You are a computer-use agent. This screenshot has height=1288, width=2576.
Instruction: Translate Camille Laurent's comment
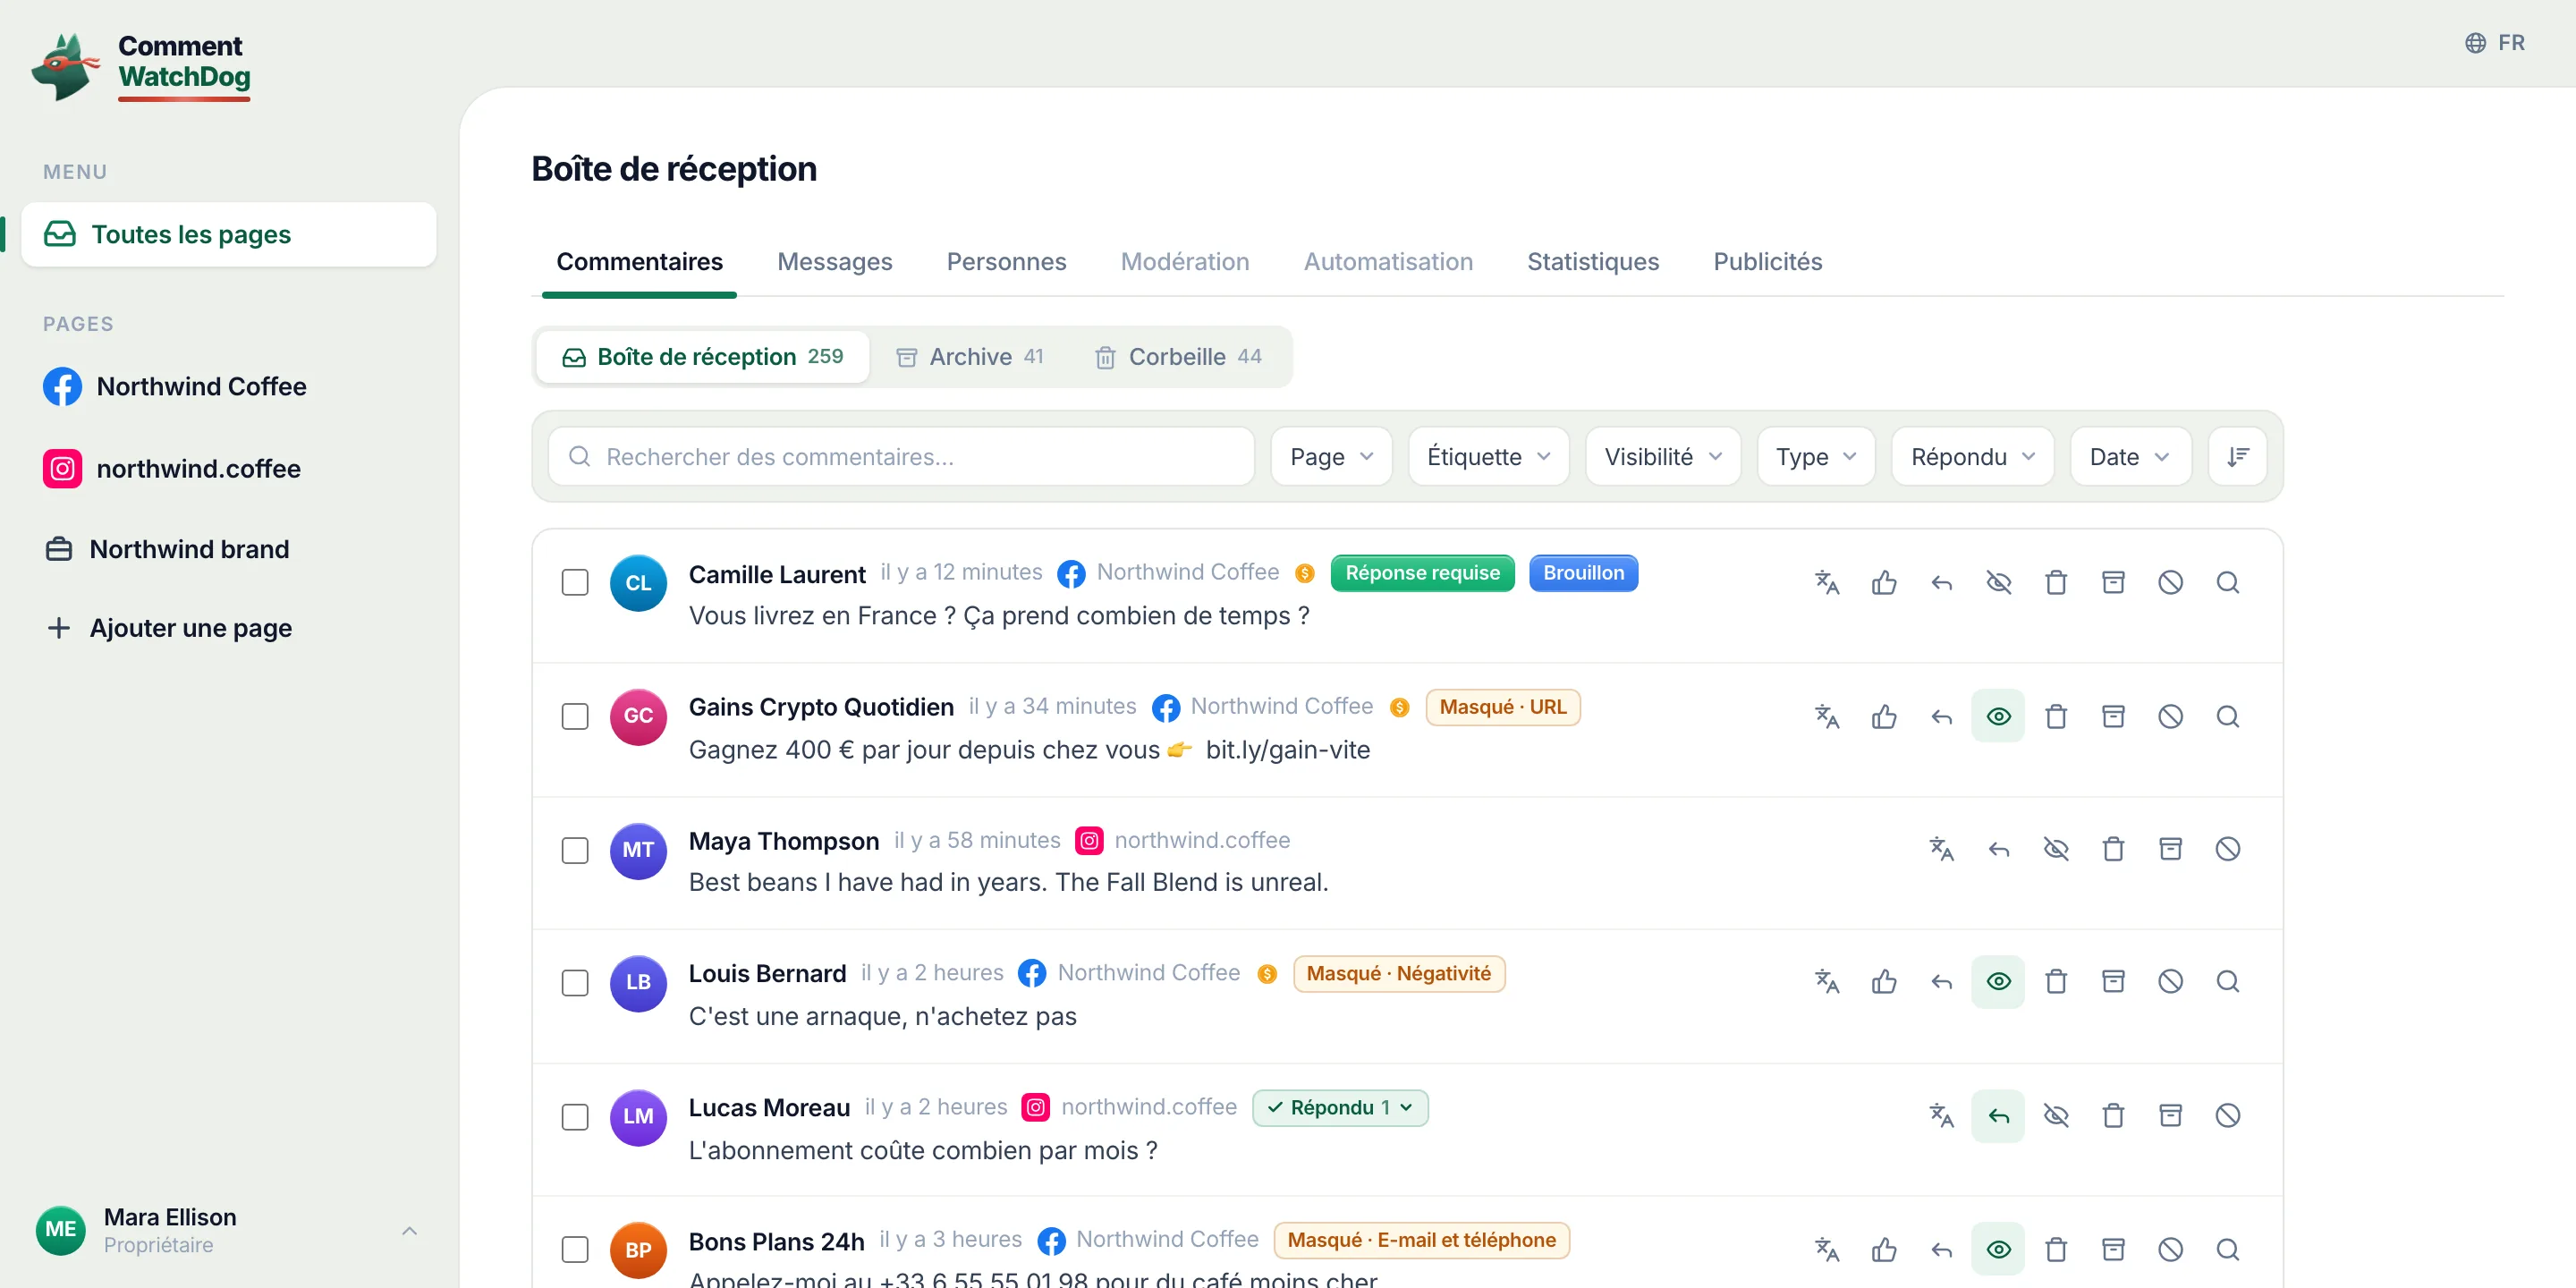[1826, 582]
